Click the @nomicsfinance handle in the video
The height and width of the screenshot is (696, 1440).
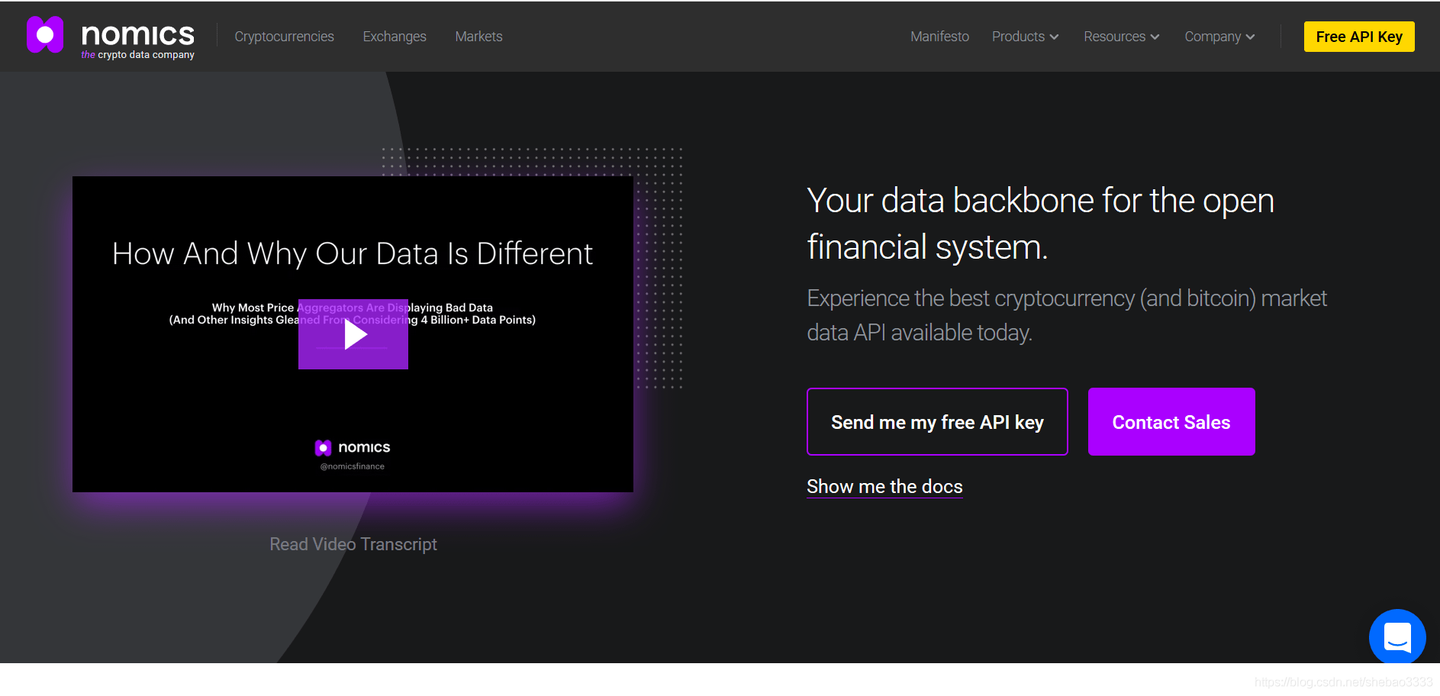pyautogui.click(x=352, y=467)
